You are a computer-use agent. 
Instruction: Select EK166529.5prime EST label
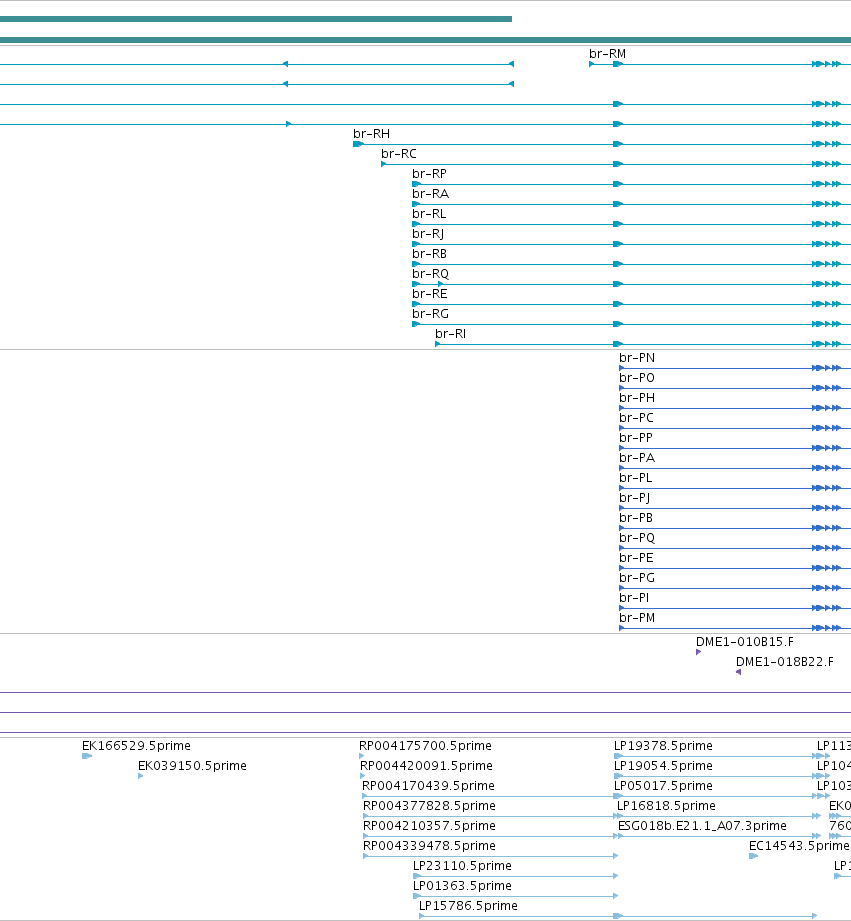136,745
